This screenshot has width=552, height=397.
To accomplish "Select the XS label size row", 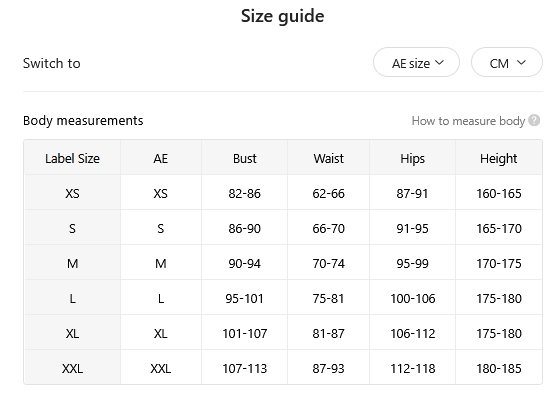I will [x=283, y=193].
